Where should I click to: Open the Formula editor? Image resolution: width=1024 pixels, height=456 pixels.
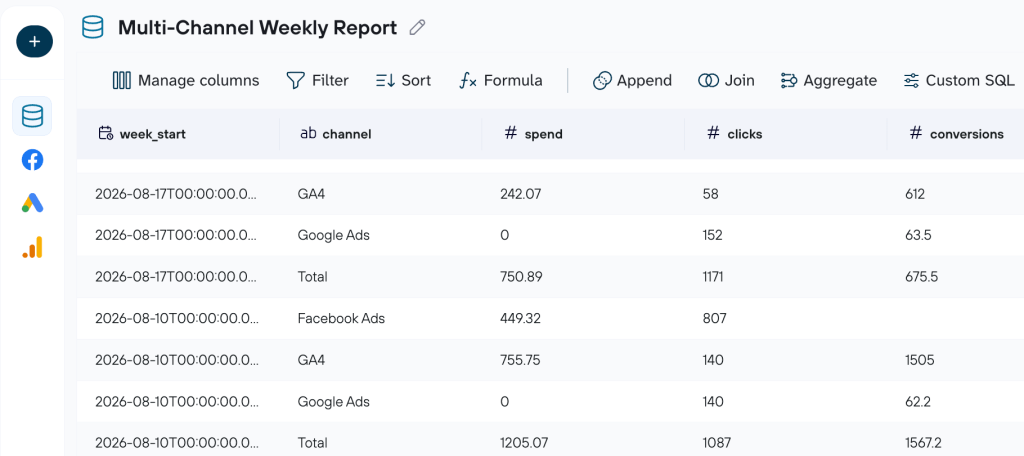point(501,80)
